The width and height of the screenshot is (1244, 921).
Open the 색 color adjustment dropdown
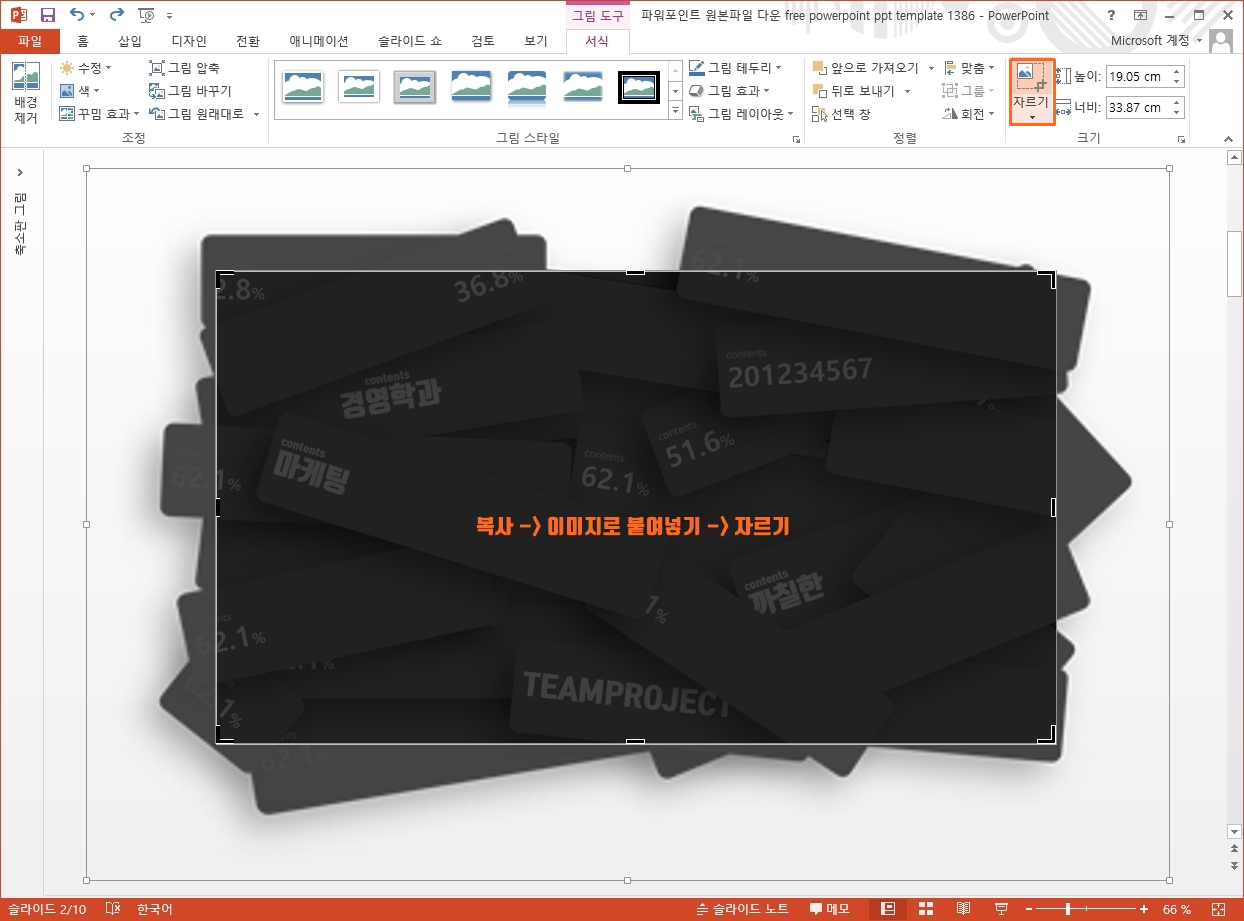point(80,91)
